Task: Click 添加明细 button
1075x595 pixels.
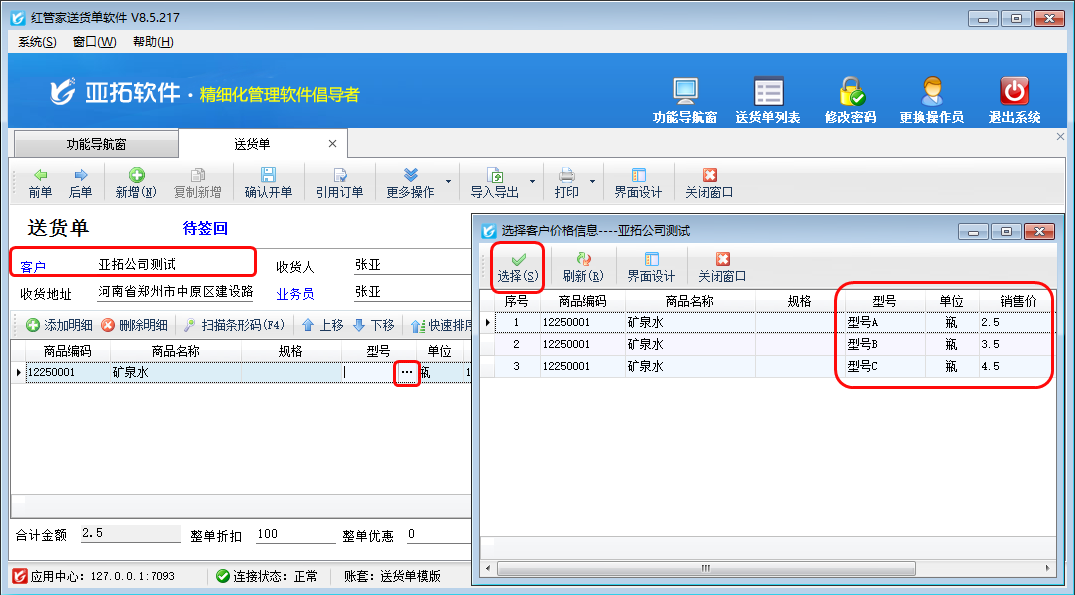Action: click(x=59, y=325)
